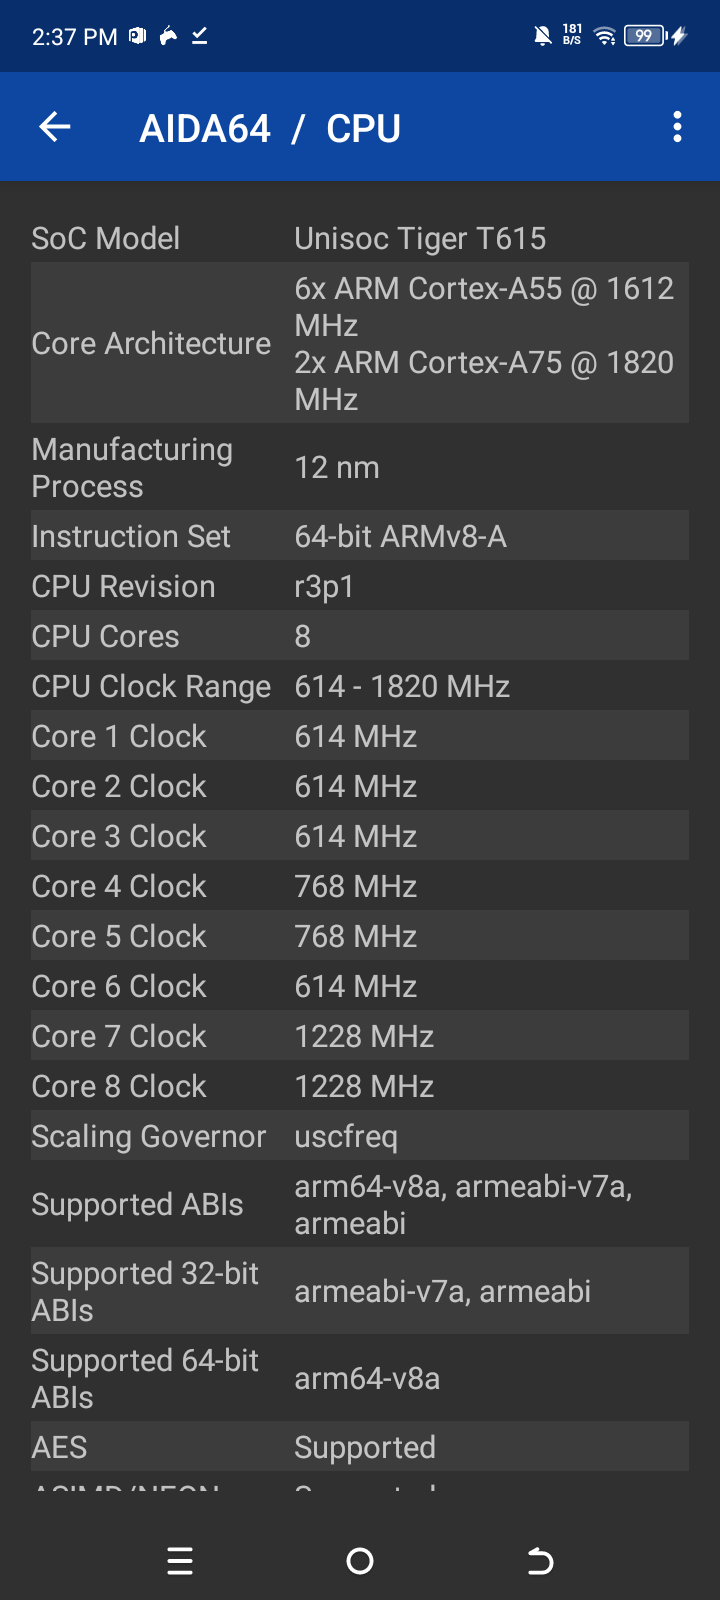The width and height of the screenshot is (720, 1600).
Task: Tap the Supported ABIs row
Action: pyautogui.click(x=360, y=1204)
